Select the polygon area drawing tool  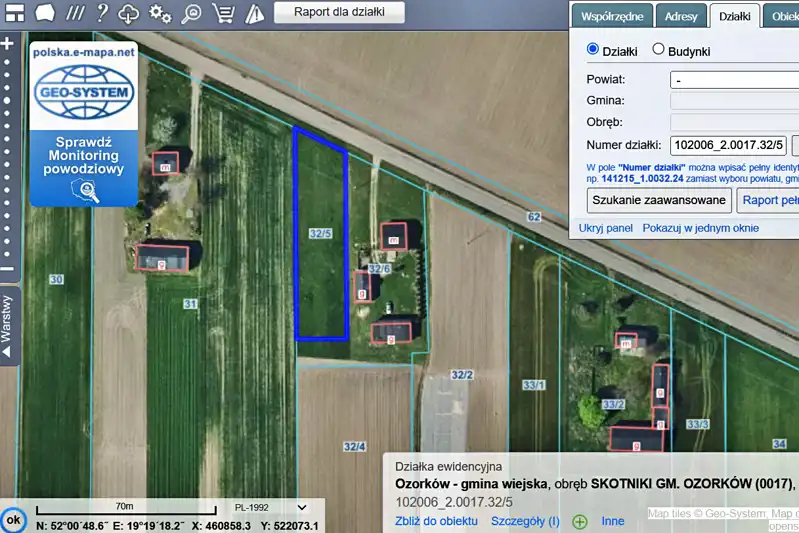pyautogui.click(x=44, y=13)
